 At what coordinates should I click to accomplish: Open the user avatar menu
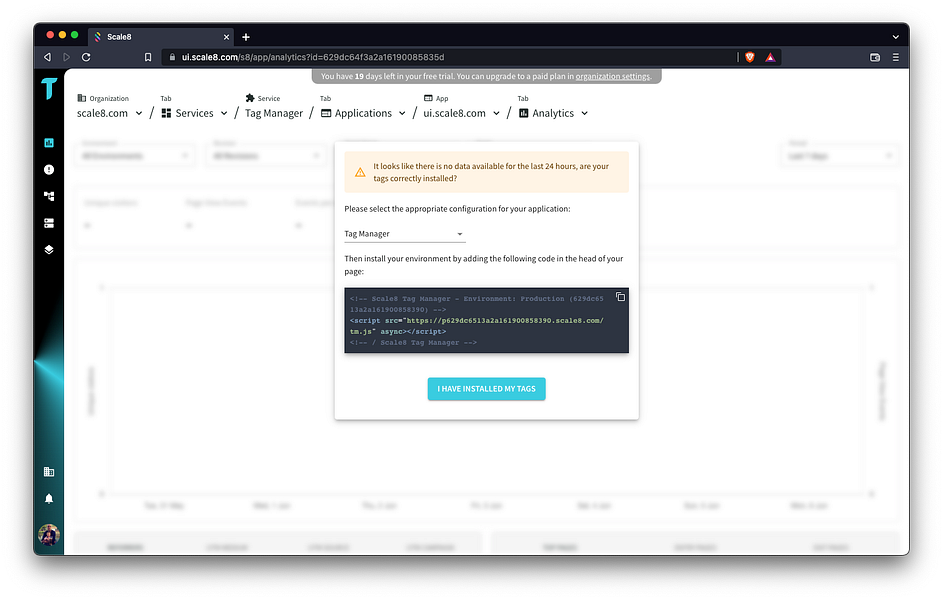pos(49,534)
